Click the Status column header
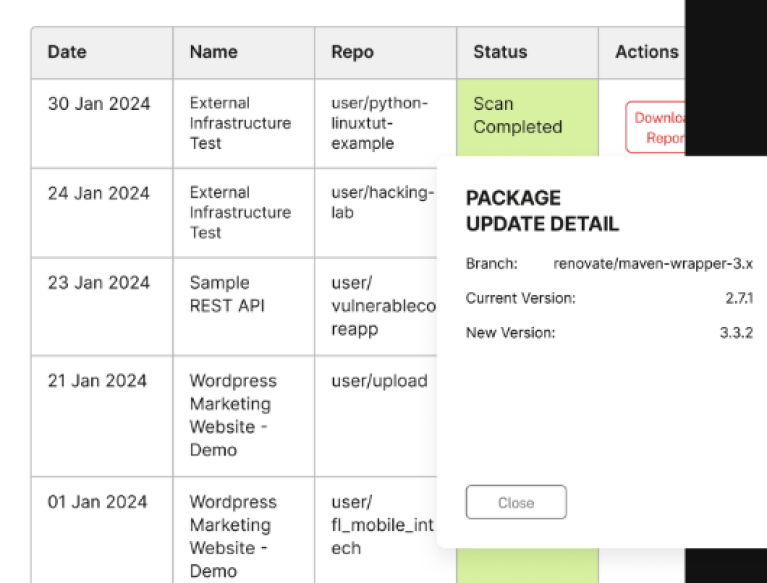767x583 pixels. coord(500,52)
